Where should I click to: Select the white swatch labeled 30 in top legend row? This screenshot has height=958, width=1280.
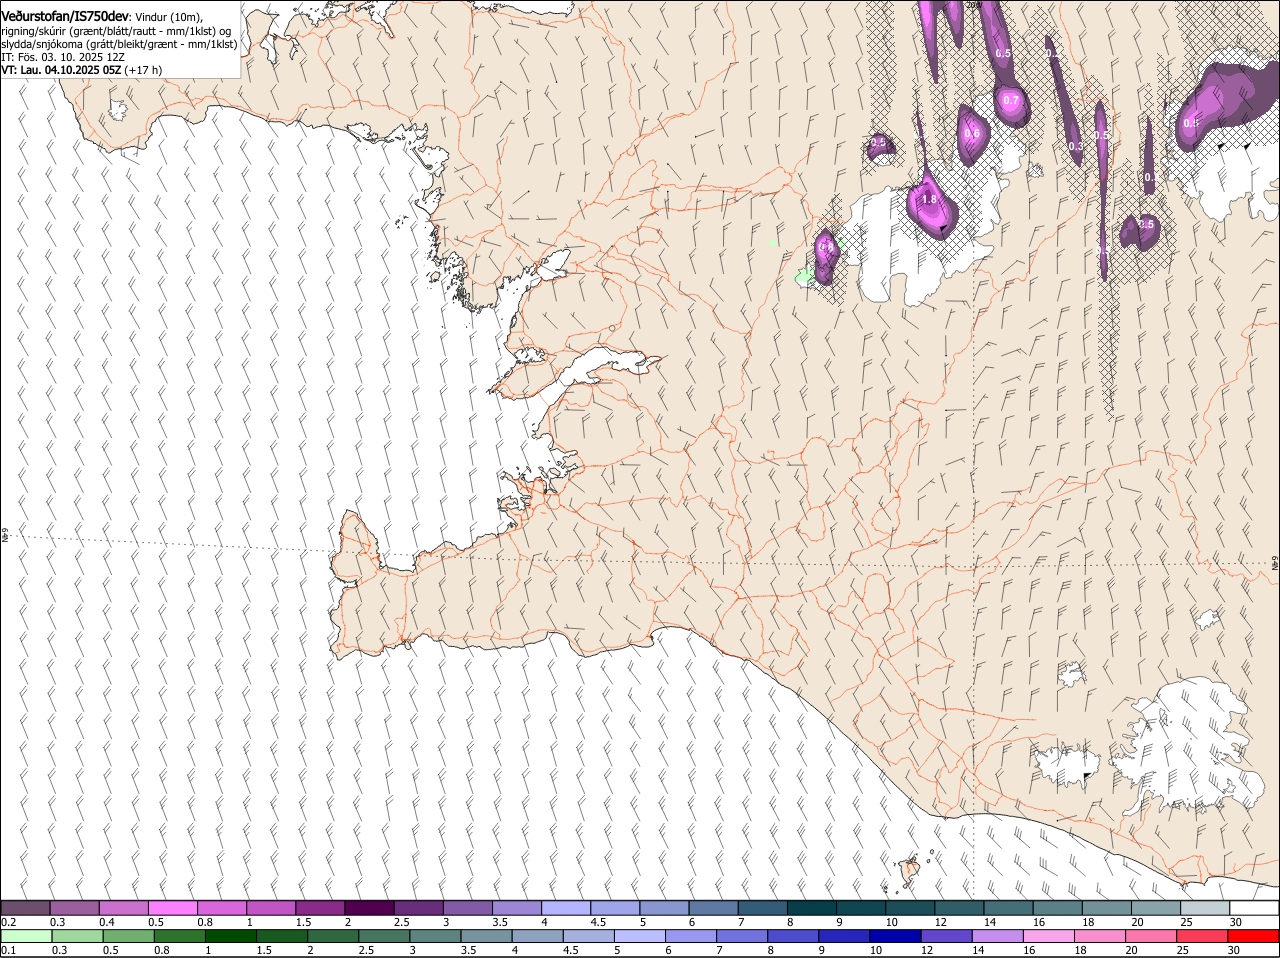pyautogui.click(x=1254, y=908)
